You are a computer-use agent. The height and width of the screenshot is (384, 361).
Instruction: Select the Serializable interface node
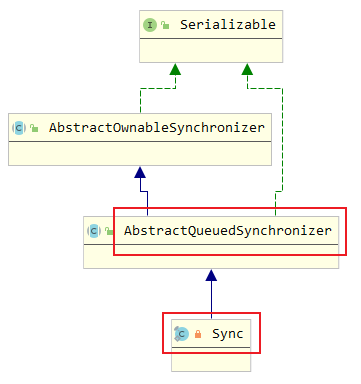pyautogui.click(x=211, y=36)
